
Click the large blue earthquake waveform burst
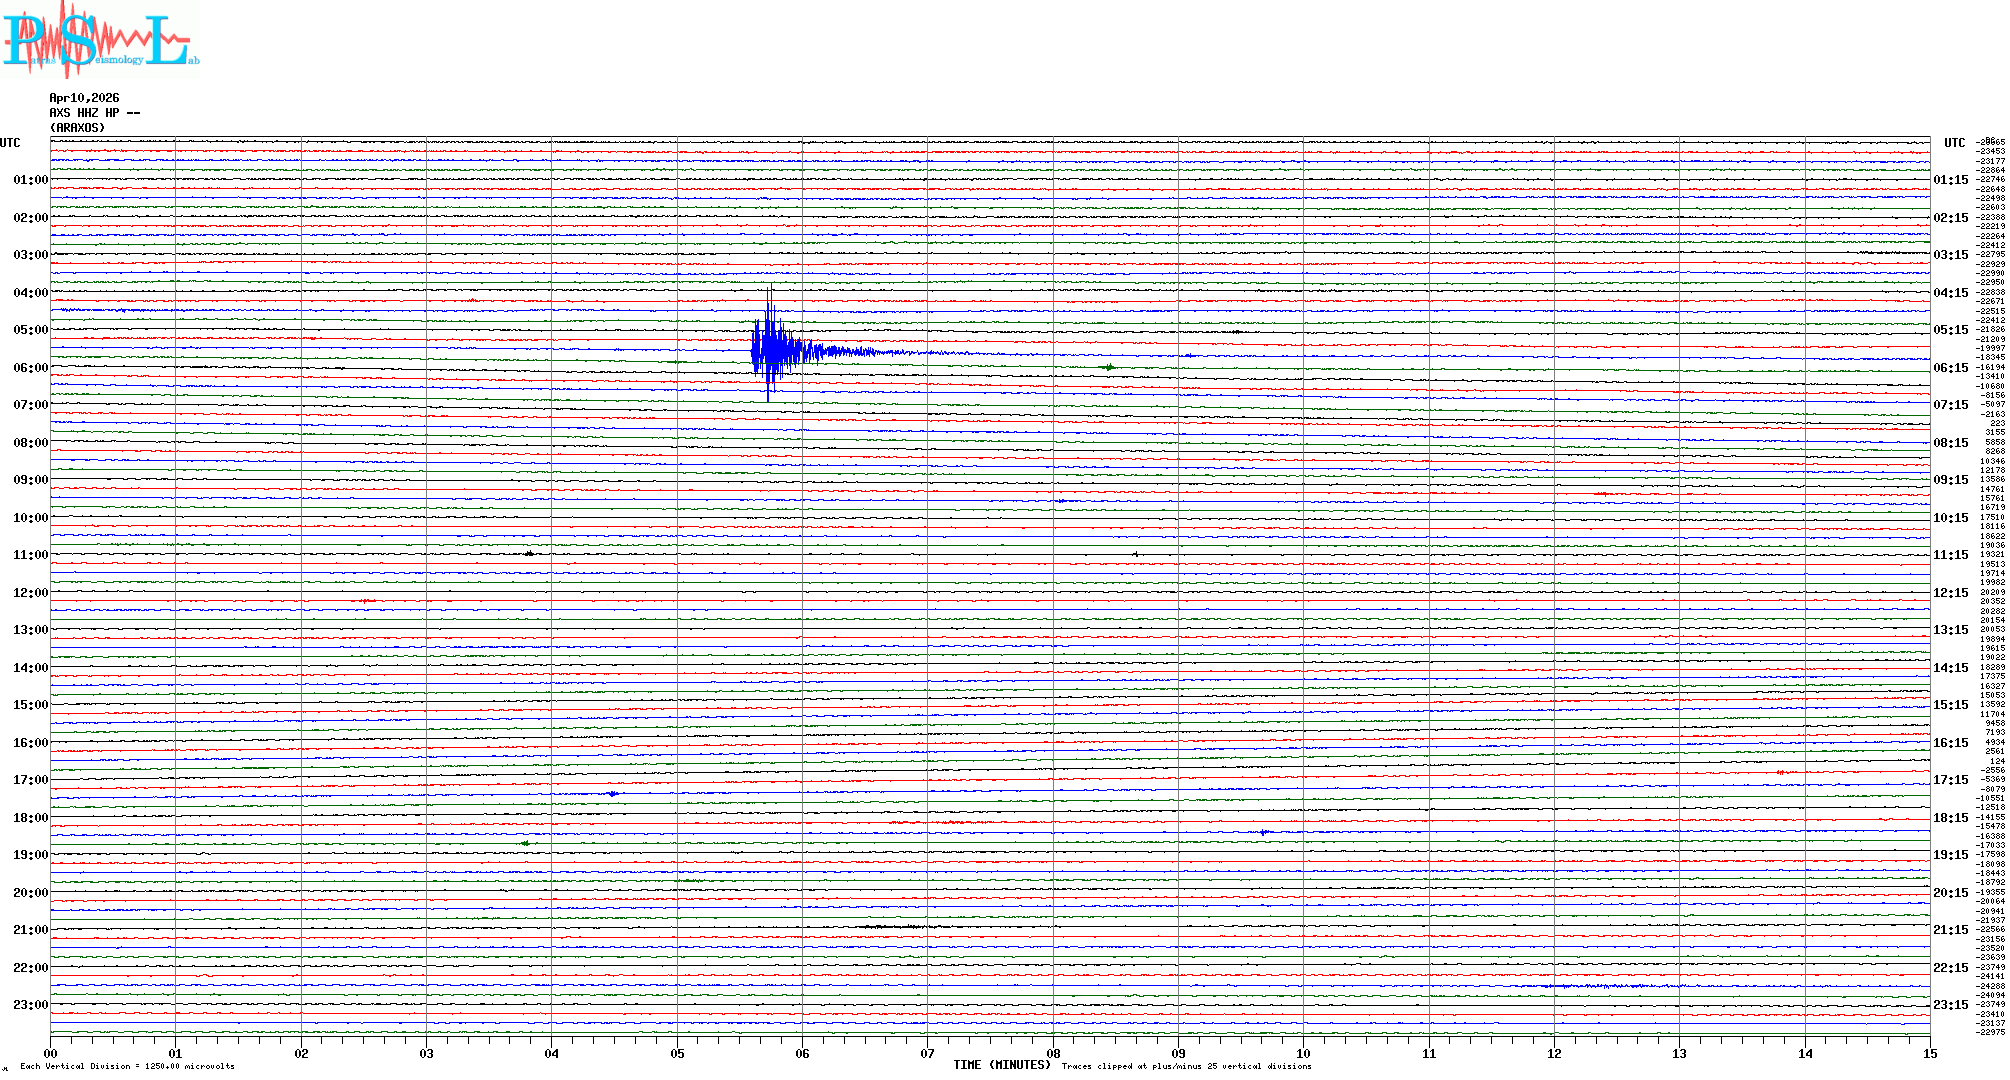(x=771, y=348)
